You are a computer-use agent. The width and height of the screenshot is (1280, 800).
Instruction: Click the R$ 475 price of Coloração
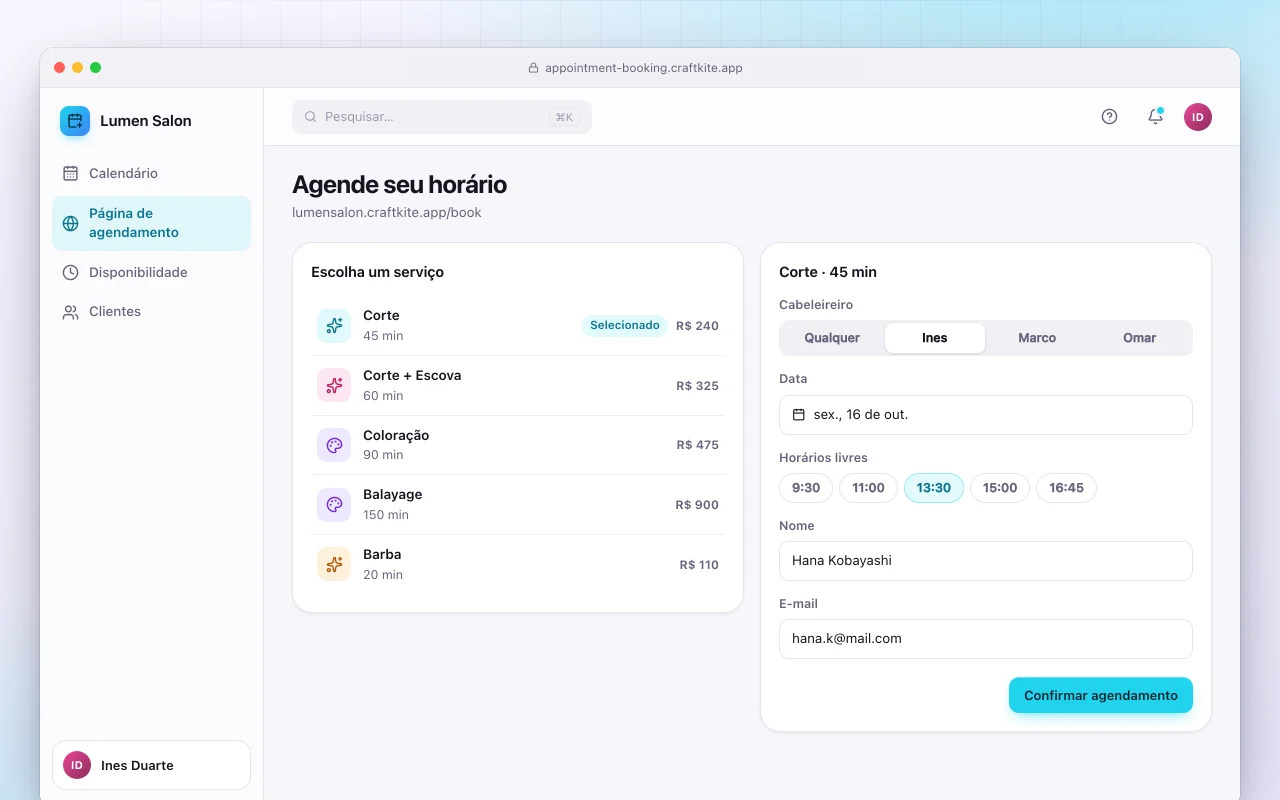(x=698, y=445)
